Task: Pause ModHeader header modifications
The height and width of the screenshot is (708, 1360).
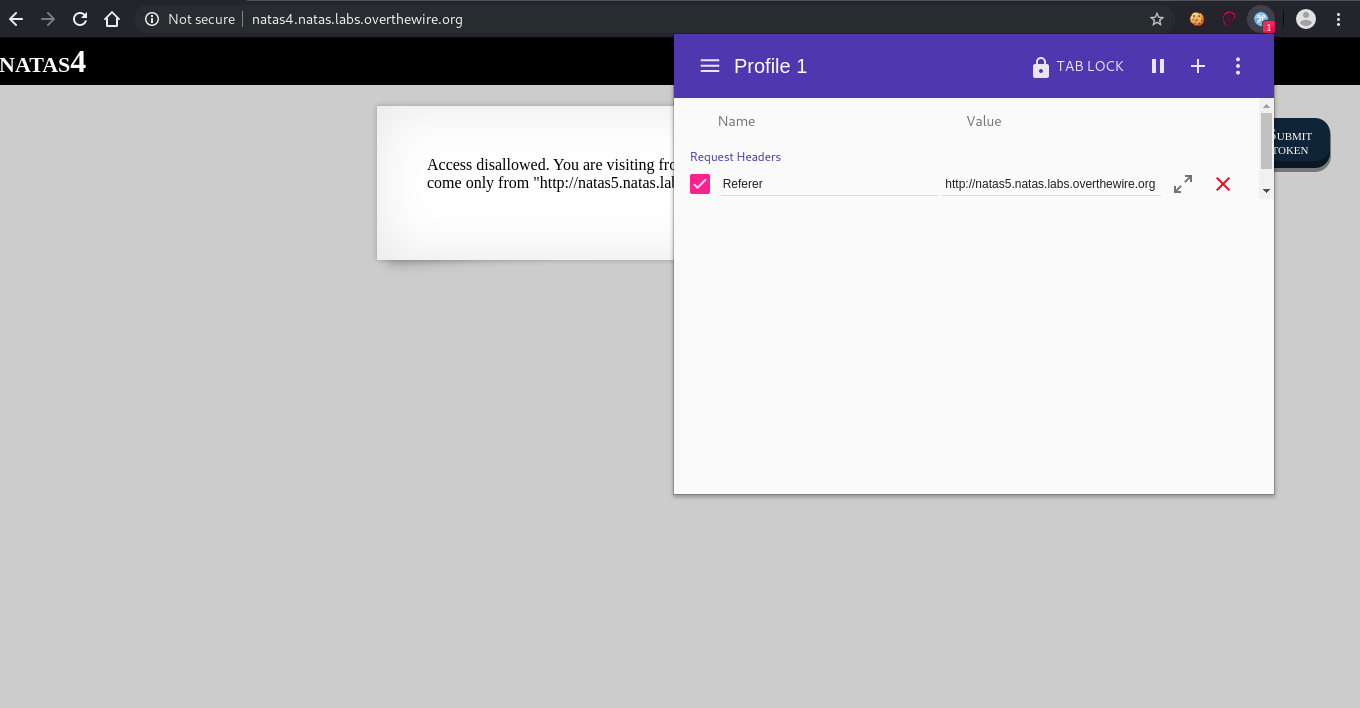Action: pyautogui.click(x=1158, y=66)
